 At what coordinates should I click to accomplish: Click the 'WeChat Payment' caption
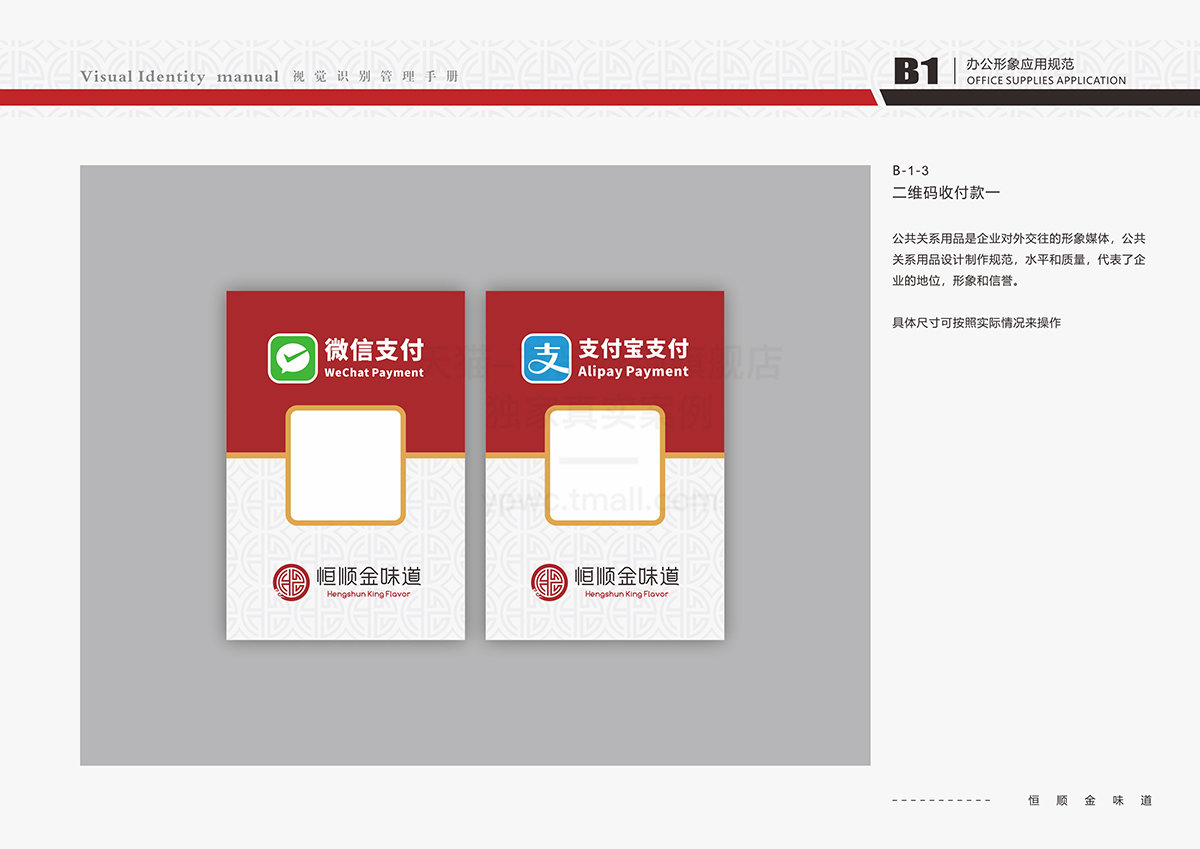tap(374, 373)
